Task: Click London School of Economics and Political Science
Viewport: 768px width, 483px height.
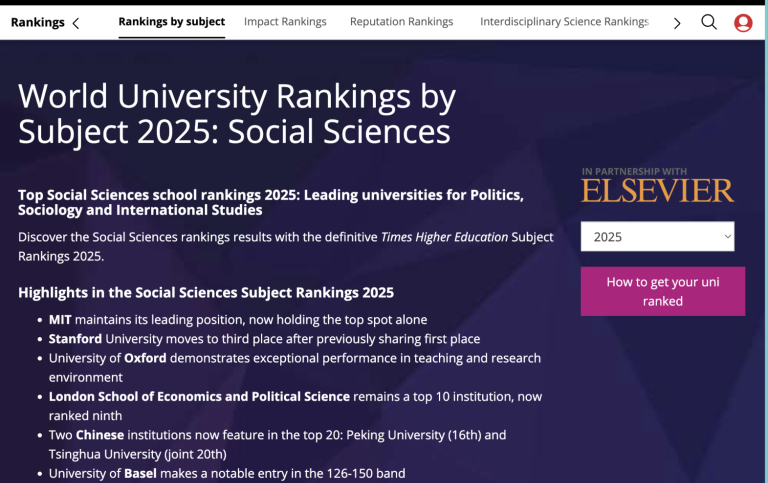Action: pos(199,397)
